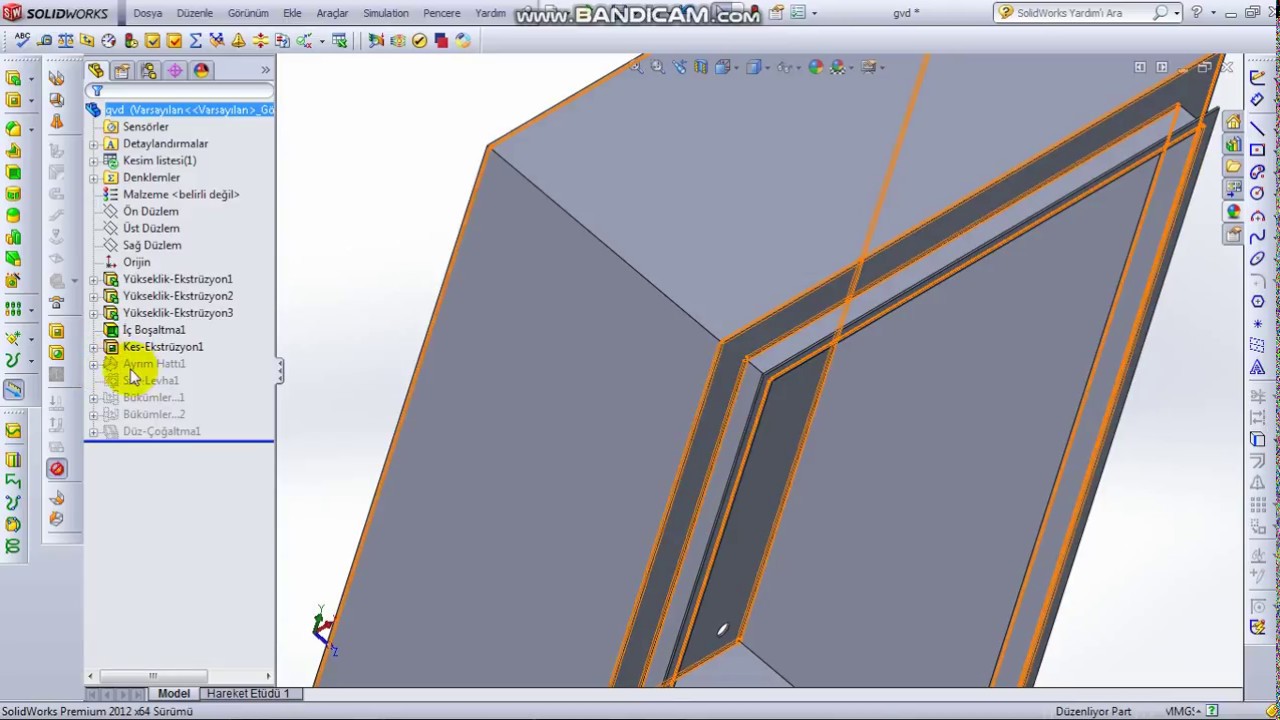Select Sensörler in the feature tree
1280x720 pixels.
point(145,127)
